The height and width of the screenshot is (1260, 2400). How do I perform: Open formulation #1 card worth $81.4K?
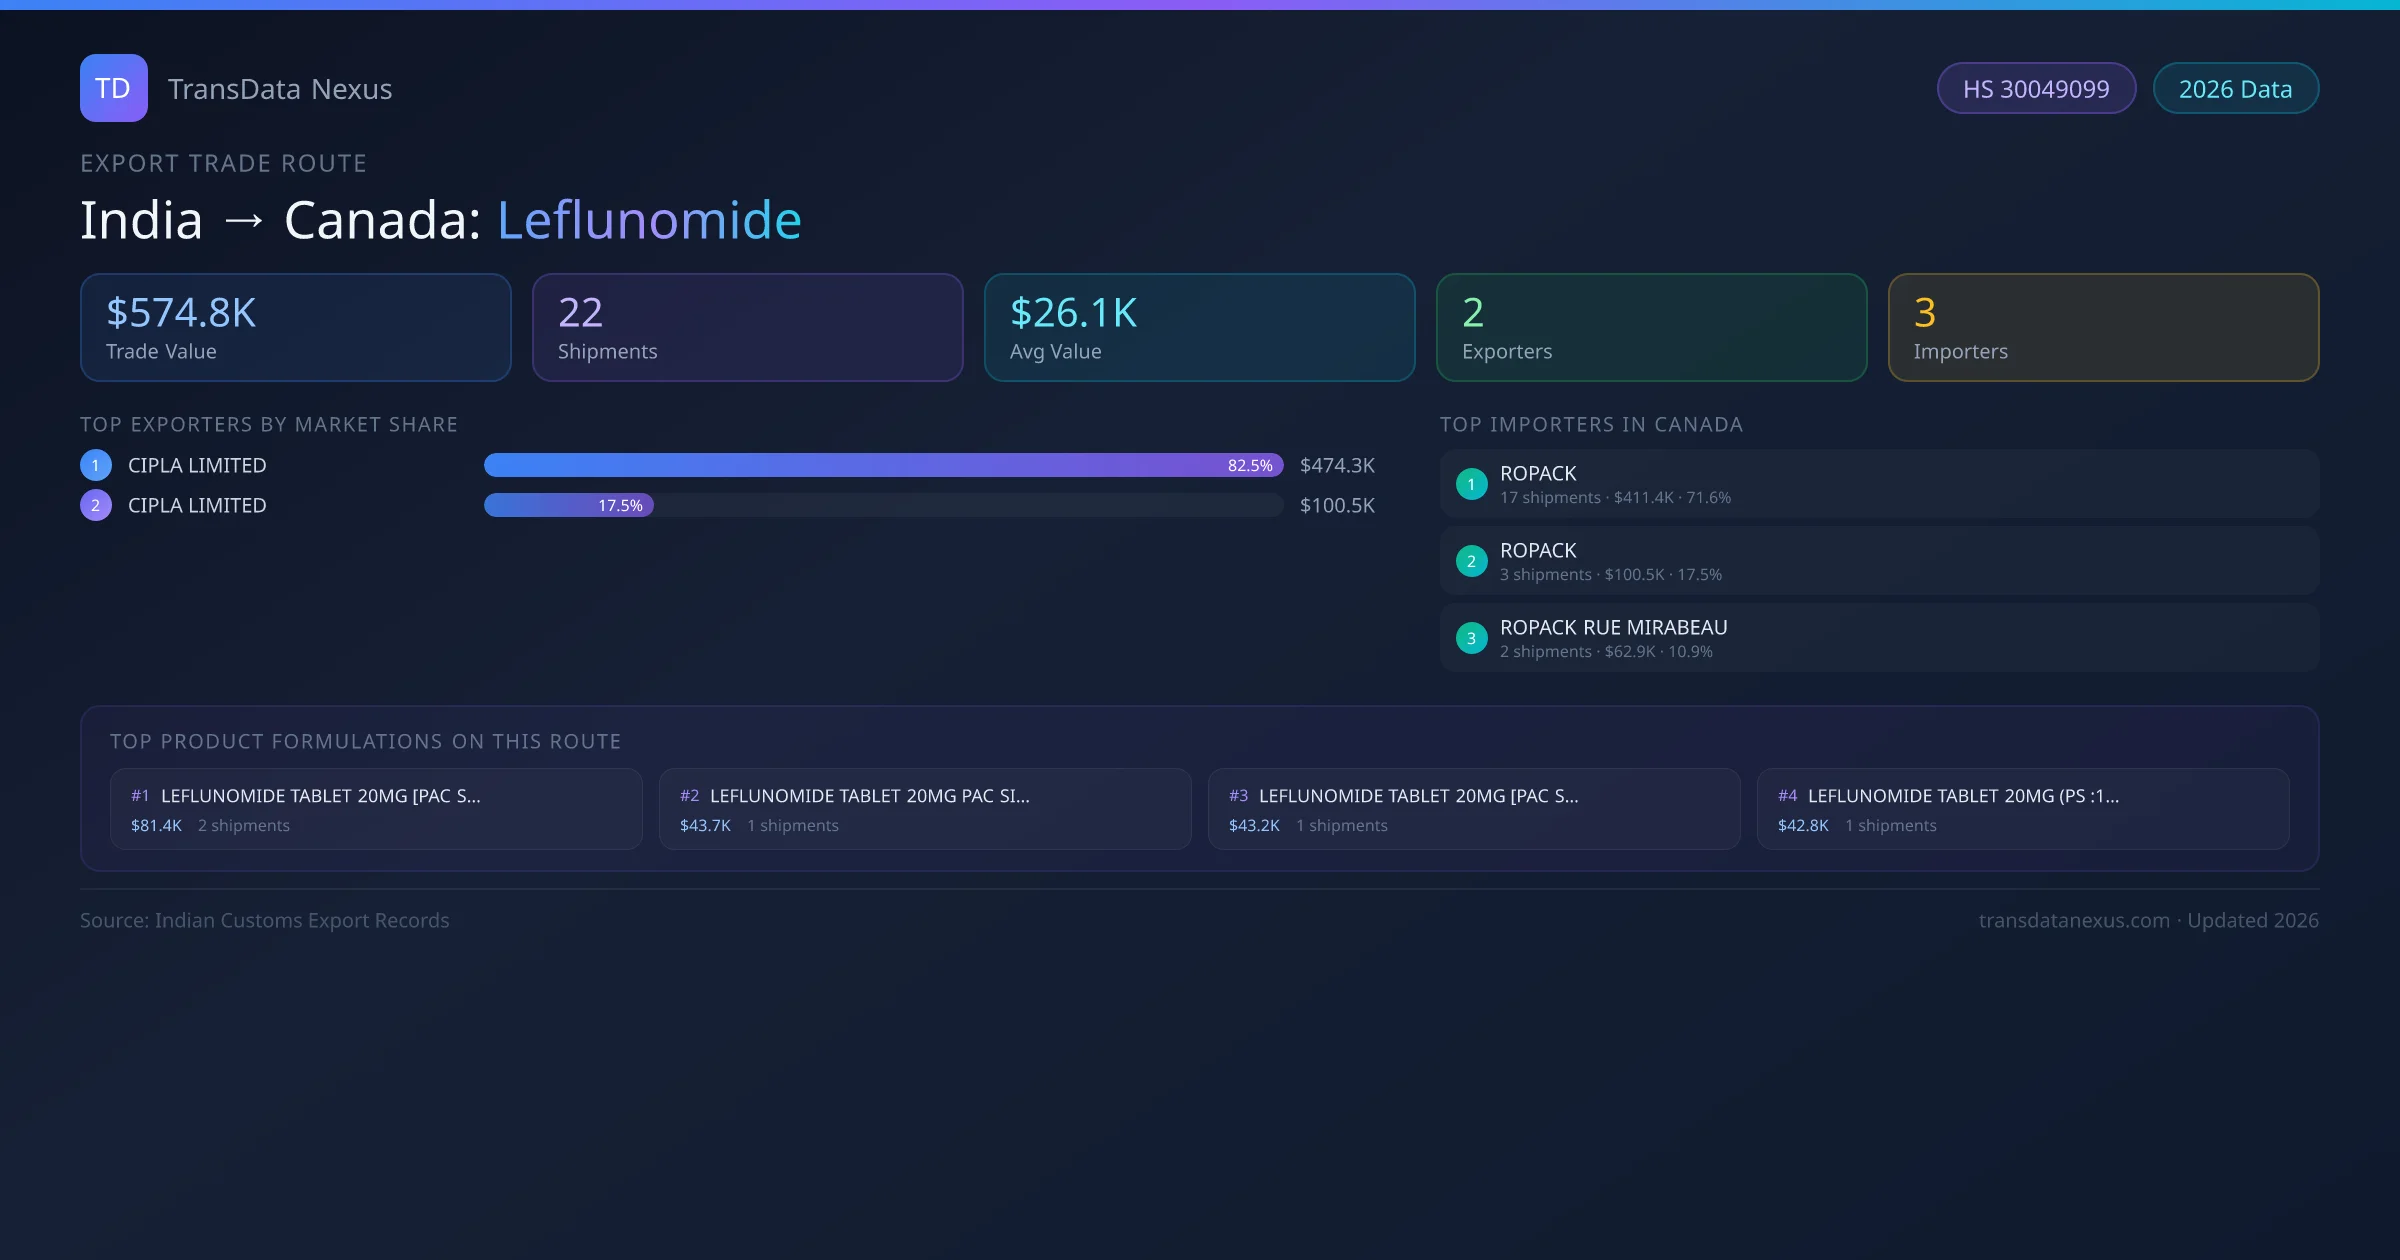click(376, 809)
